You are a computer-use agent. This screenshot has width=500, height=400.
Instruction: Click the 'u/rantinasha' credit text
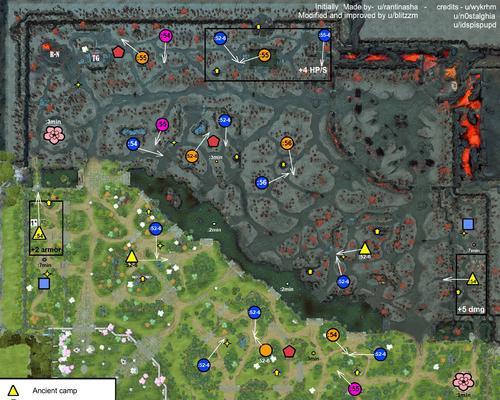click(x=398, y=7)
